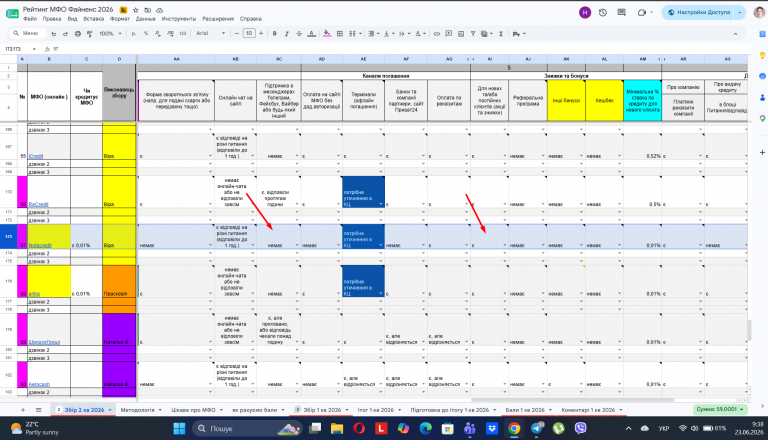Activate the paint format tool

[x=90, y=34]
